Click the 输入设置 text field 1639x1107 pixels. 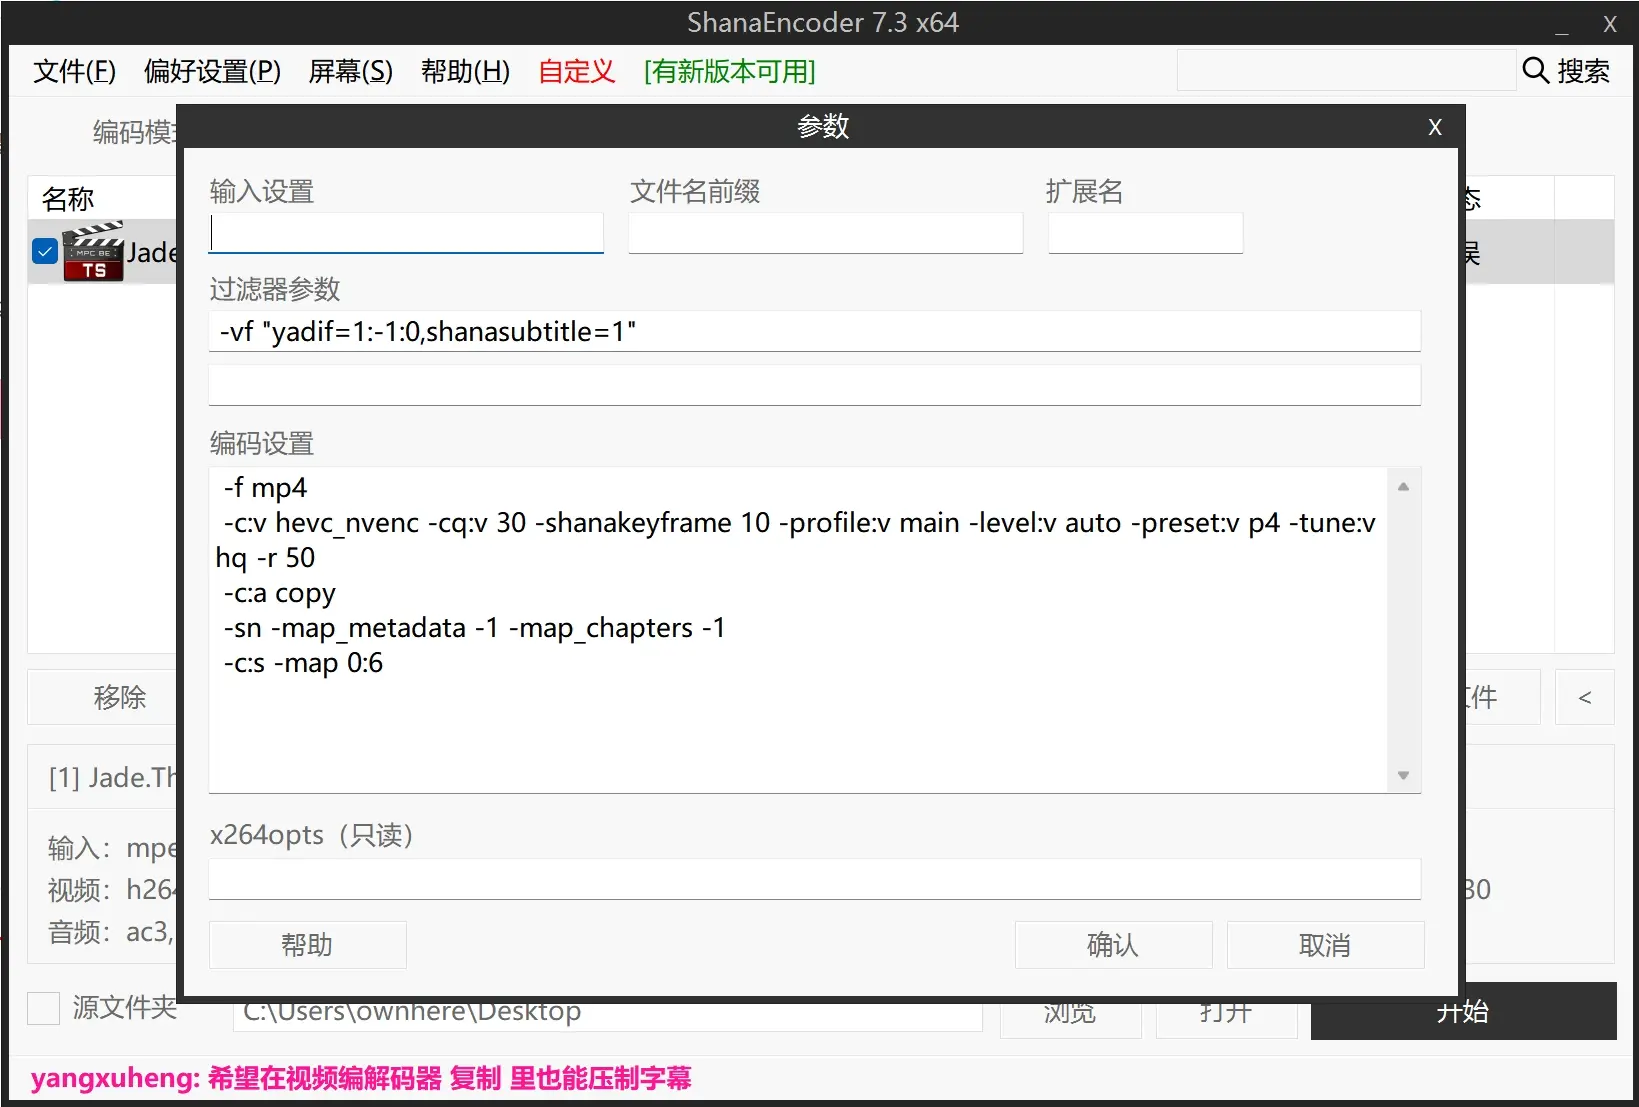tap(406, 233)
